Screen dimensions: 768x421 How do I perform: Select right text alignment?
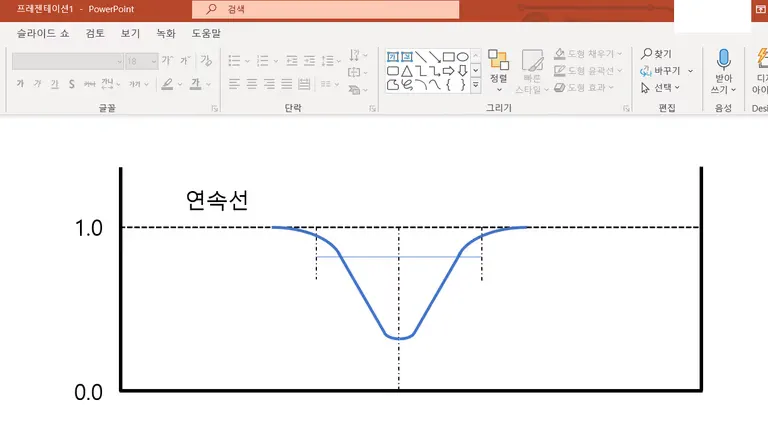coord(269,84)
